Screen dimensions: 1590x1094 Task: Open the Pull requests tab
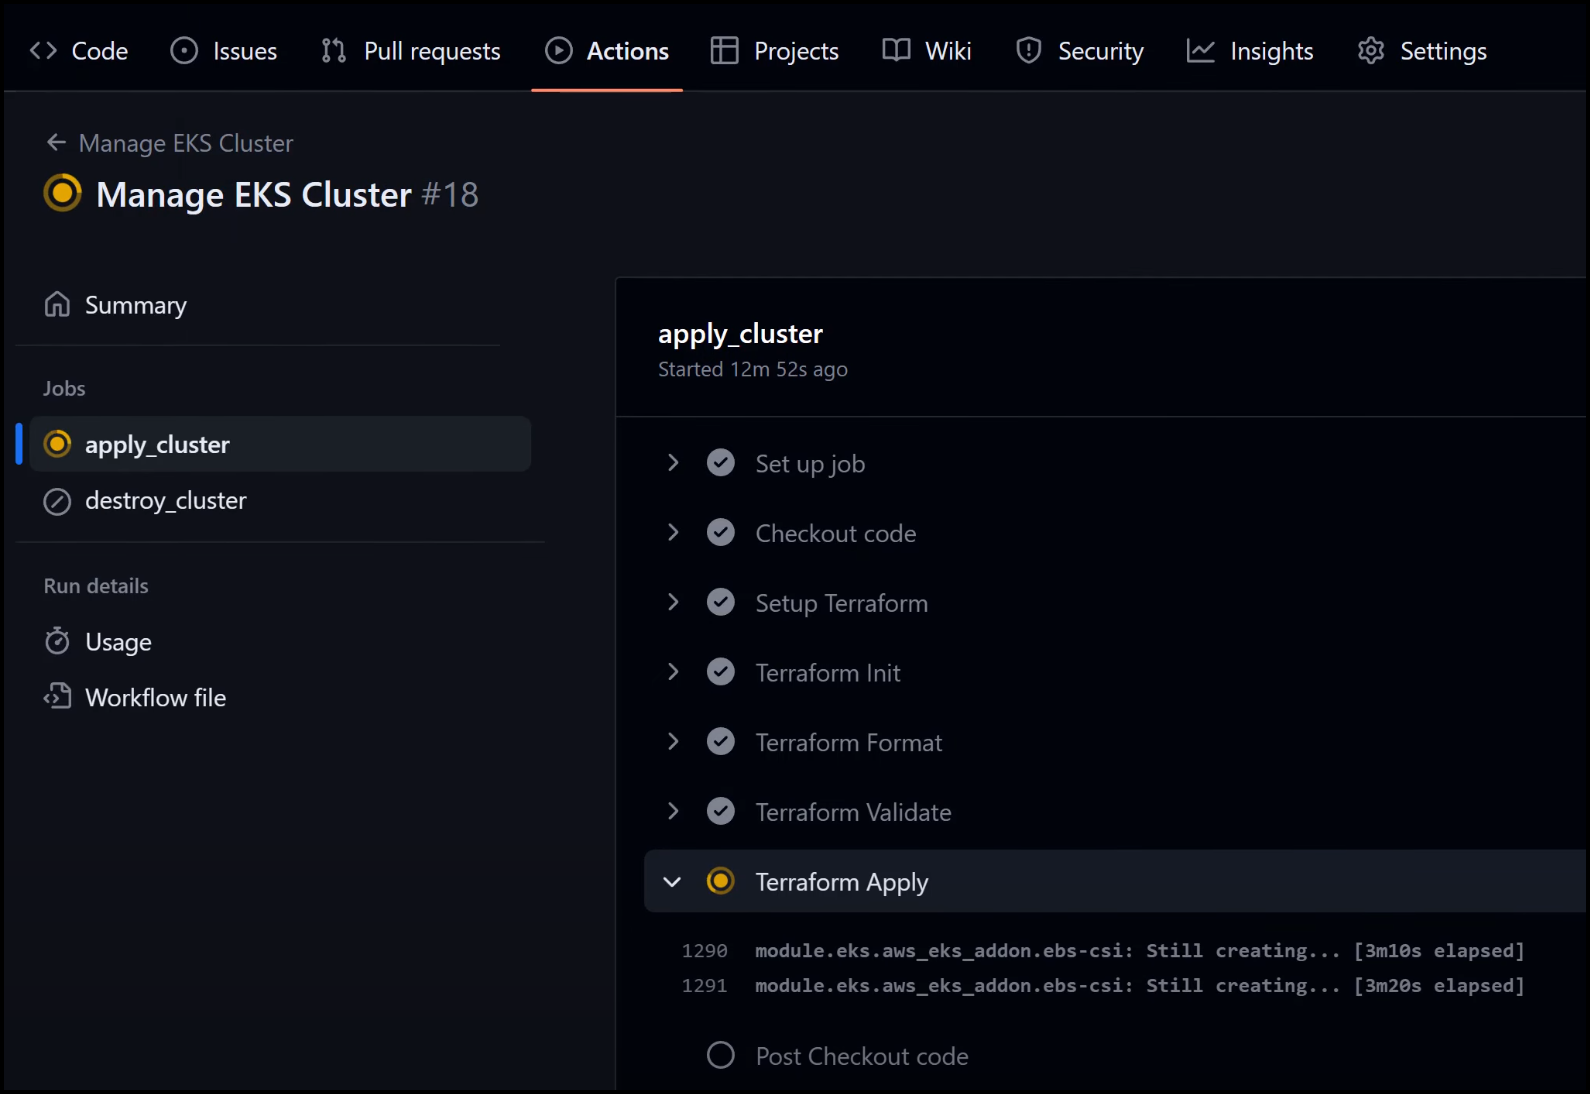(411, 51)
